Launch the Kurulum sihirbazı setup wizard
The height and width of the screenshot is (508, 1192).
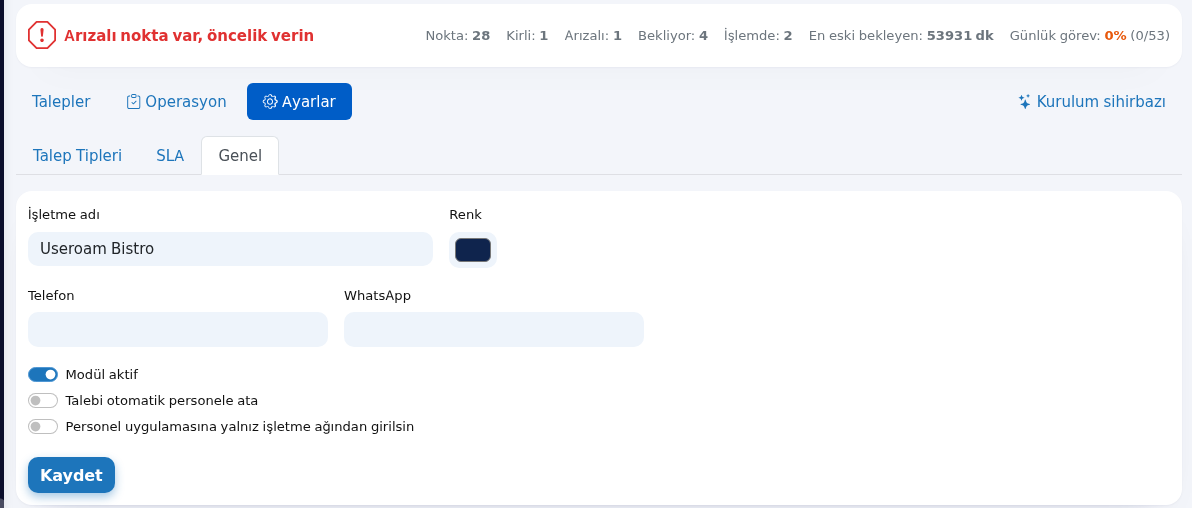click(x=1092, y=102)
